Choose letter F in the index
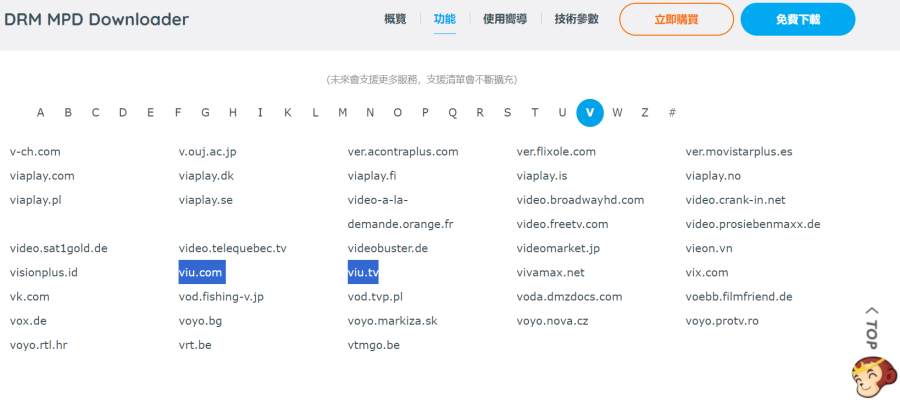Screen dimensions: 900x400 pos(178,112)
